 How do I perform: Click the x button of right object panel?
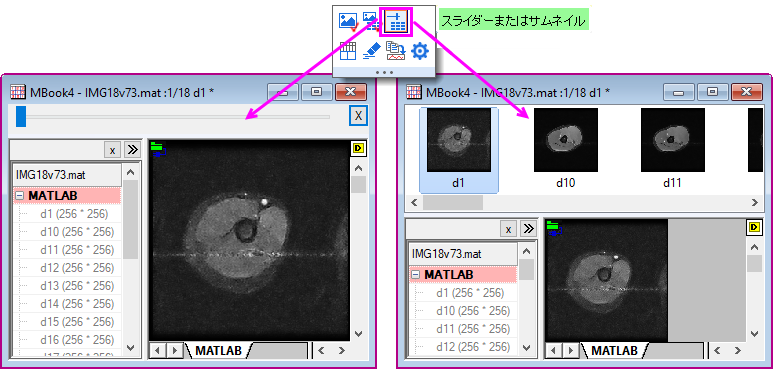coord(508,229)
